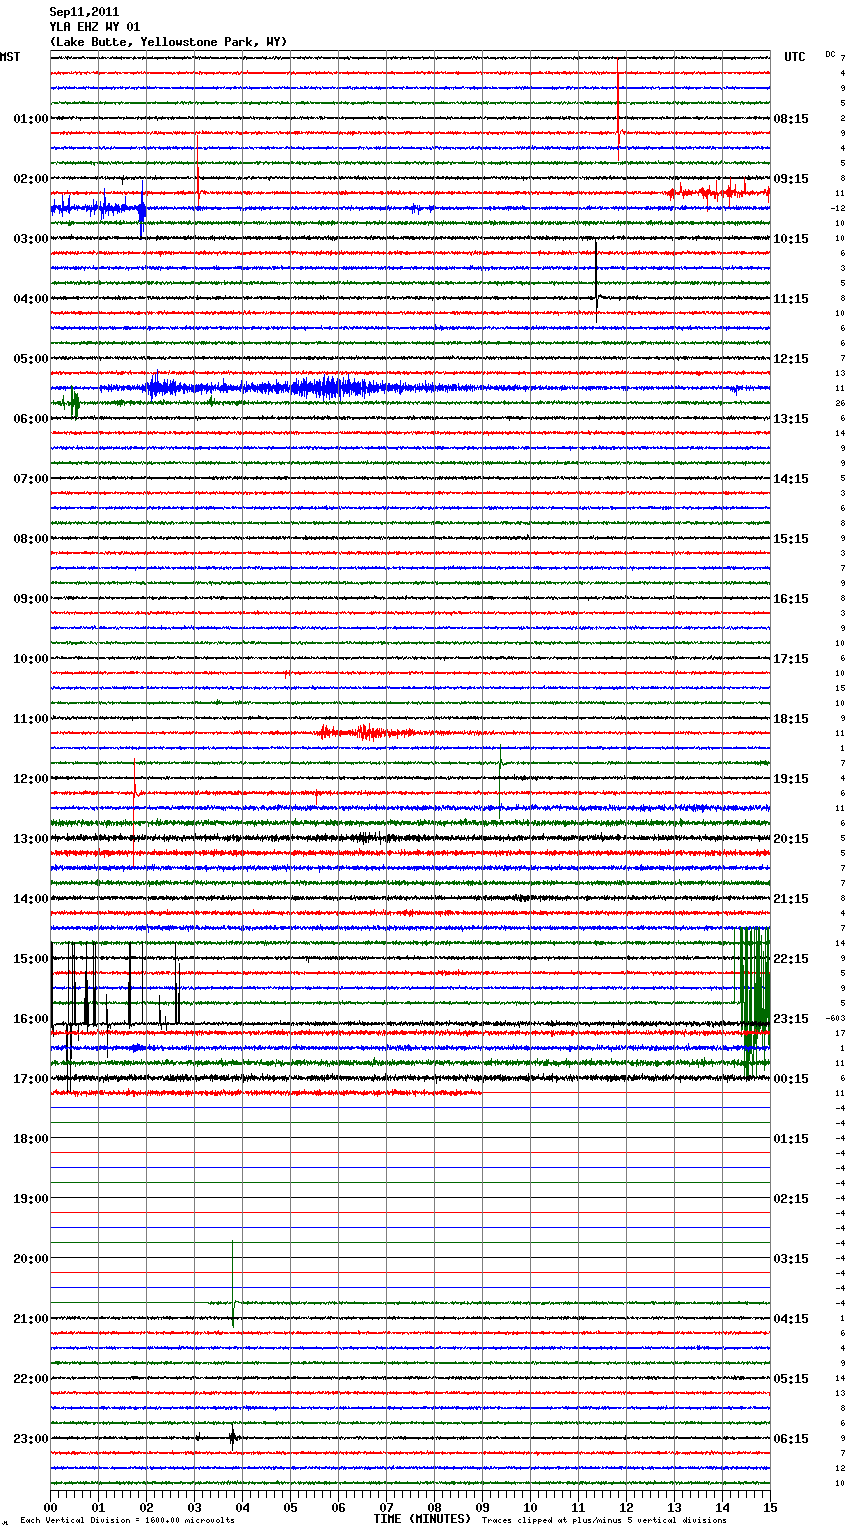This screenshot has height=1534, width=850.
Task: Click the DC offset value -12
Action: click(838, 208)
